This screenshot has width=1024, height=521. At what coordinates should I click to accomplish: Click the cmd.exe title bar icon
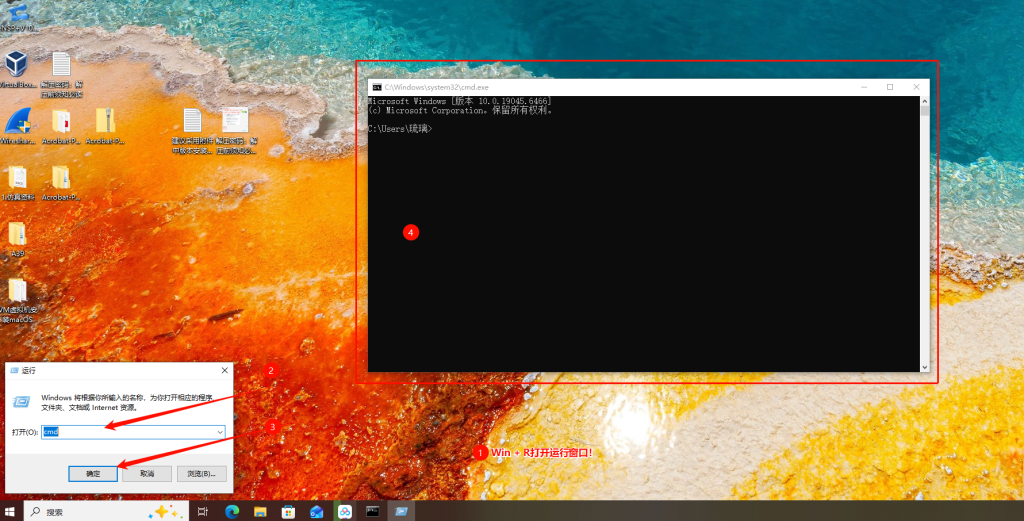377,87
